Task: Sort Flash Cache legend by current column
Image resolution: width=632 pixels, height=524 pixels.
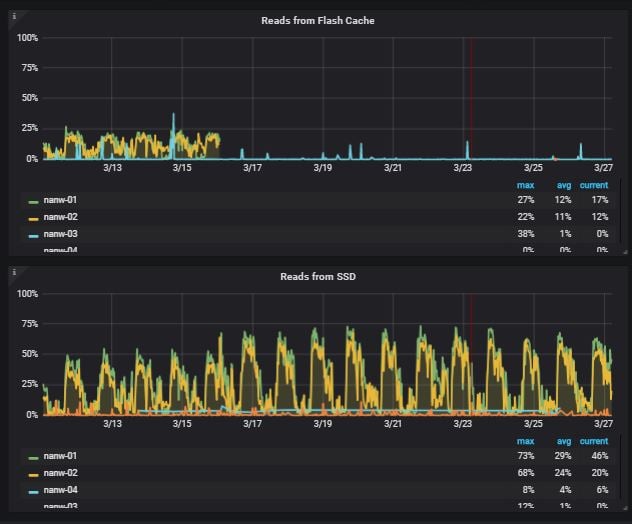Action: (594, 185)
